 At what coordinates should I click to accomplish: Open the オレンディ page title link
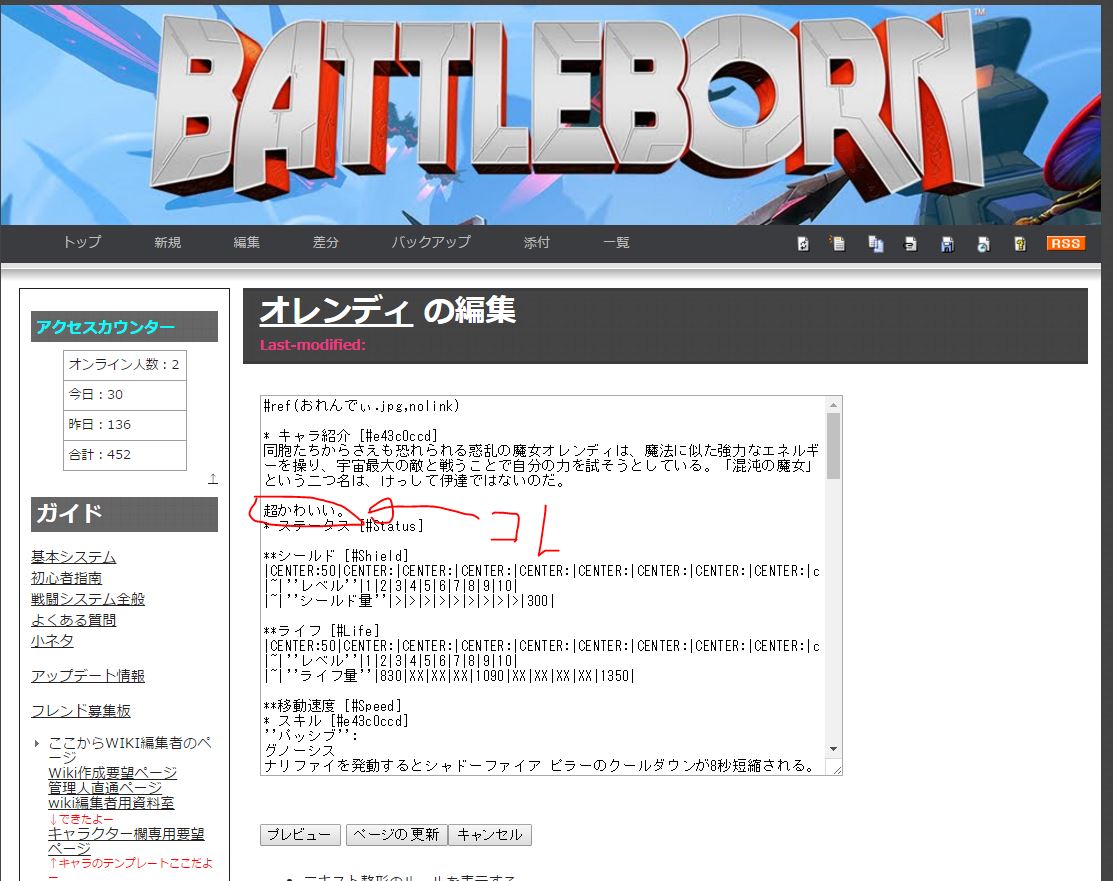[336, 310]
